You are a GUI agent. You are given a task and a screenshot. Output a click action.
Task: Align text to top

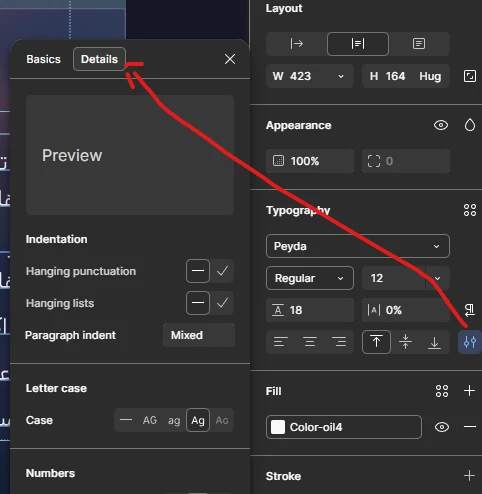pyautogui.click(x=376, y=342)
